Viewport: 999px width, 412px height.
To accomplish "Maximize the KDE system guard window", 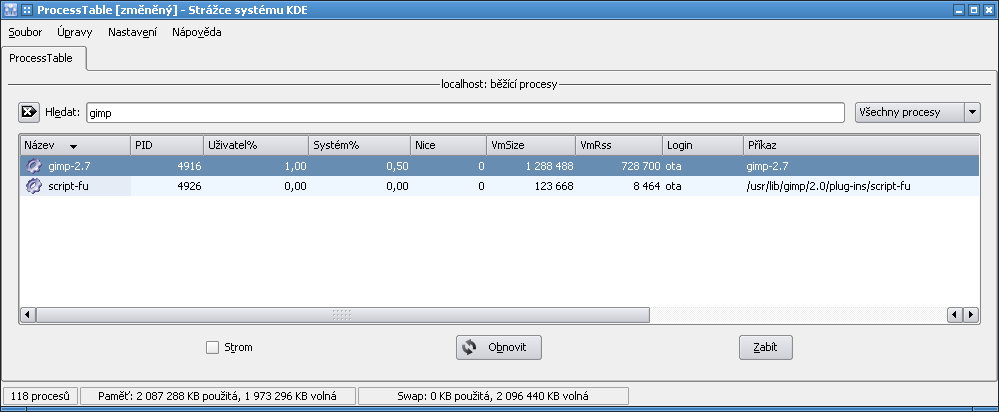I will (974, 10).
